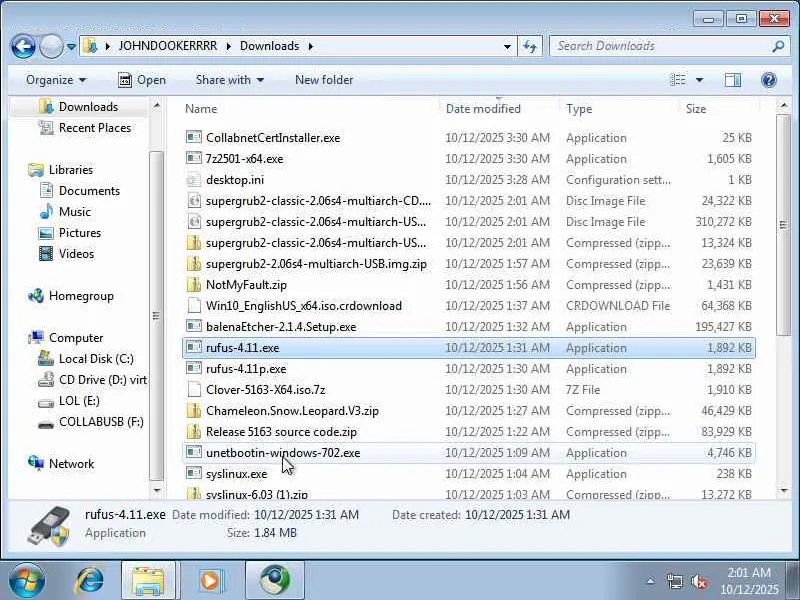The width and height of the screenshot is (800, 600).
Task: Select the balenaEtcher-2.1.4.Setup.exe icon
Action: pyautogui.click(x=194, y=327)
